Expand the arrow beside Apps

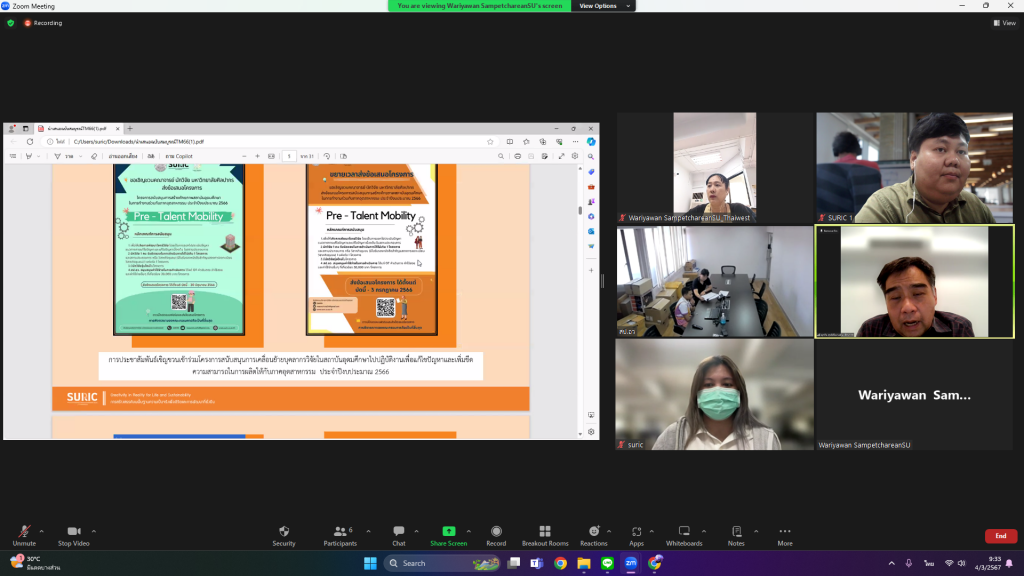pos(651,531)
